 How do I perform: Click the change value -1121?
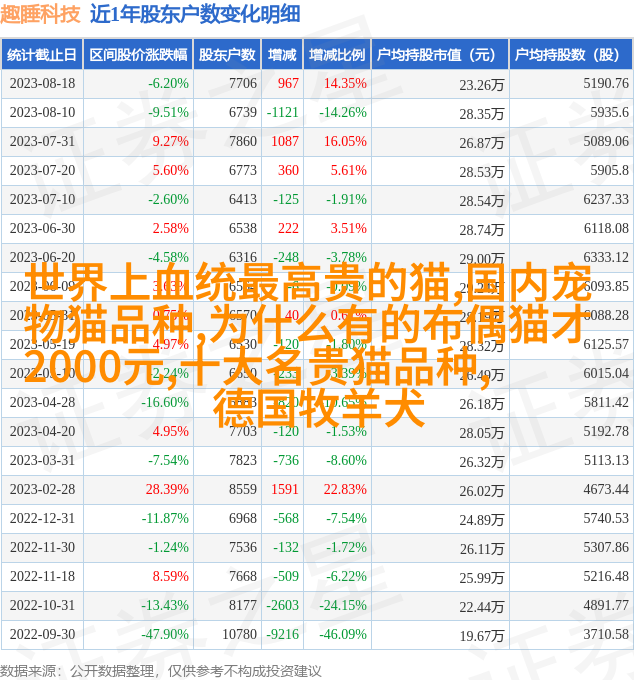[283, 112]
